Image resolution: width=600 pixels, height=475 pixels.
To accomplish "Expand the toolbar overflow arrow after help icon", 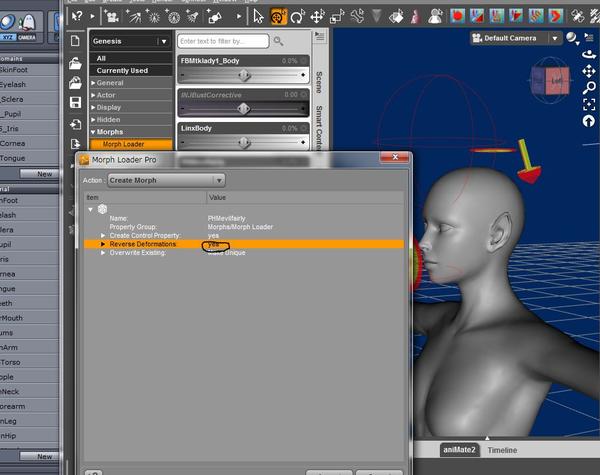I will 93,16.
